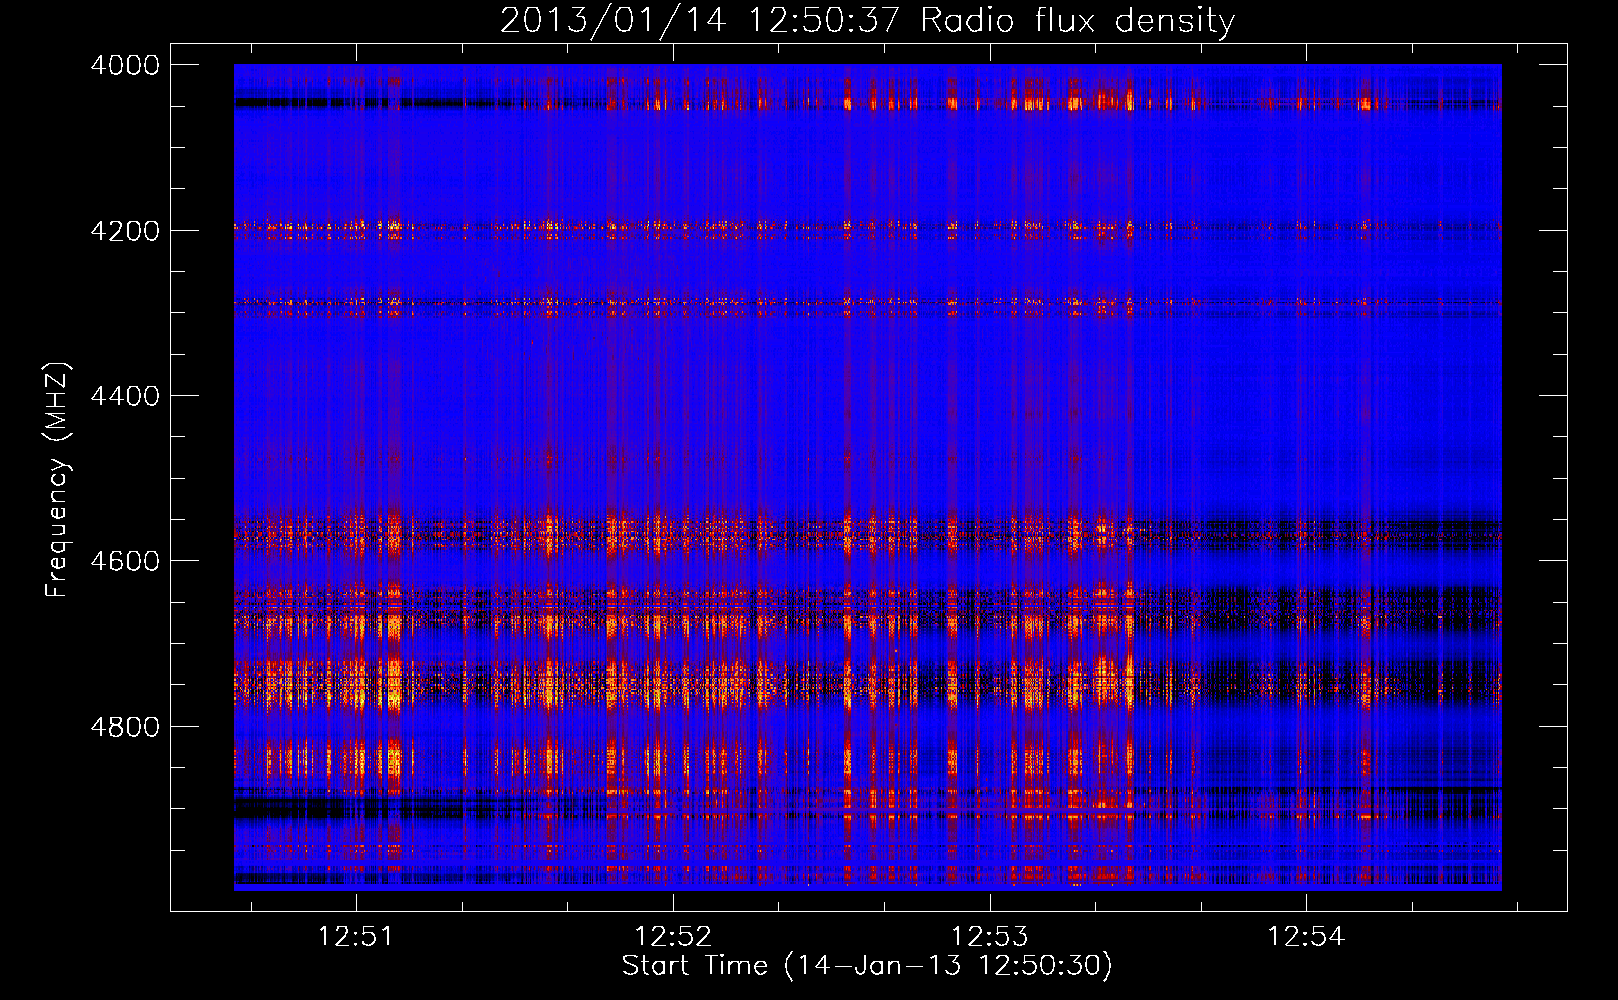Viewport: 1618px width, 1000px height.
Task: Select the 4000 frequency axis label
Action: pyautogui.click(x=125, y=65)
